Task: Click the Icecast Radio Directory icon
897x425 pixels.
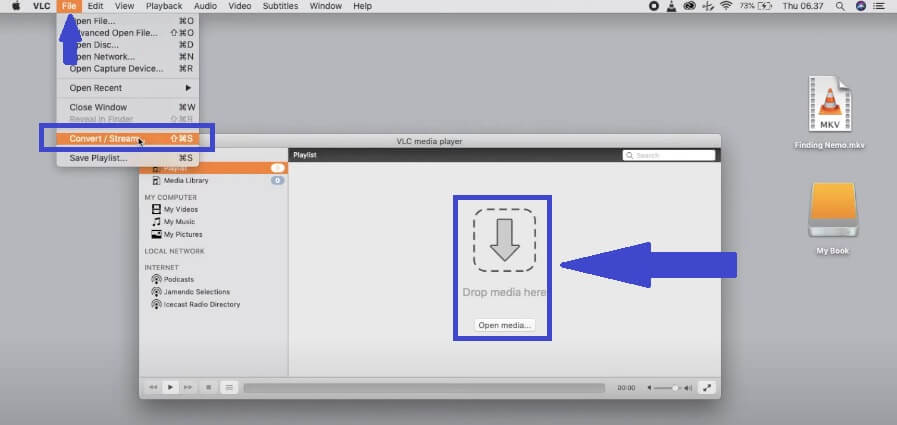Action: pyautogui.click(x=156, y=304)
